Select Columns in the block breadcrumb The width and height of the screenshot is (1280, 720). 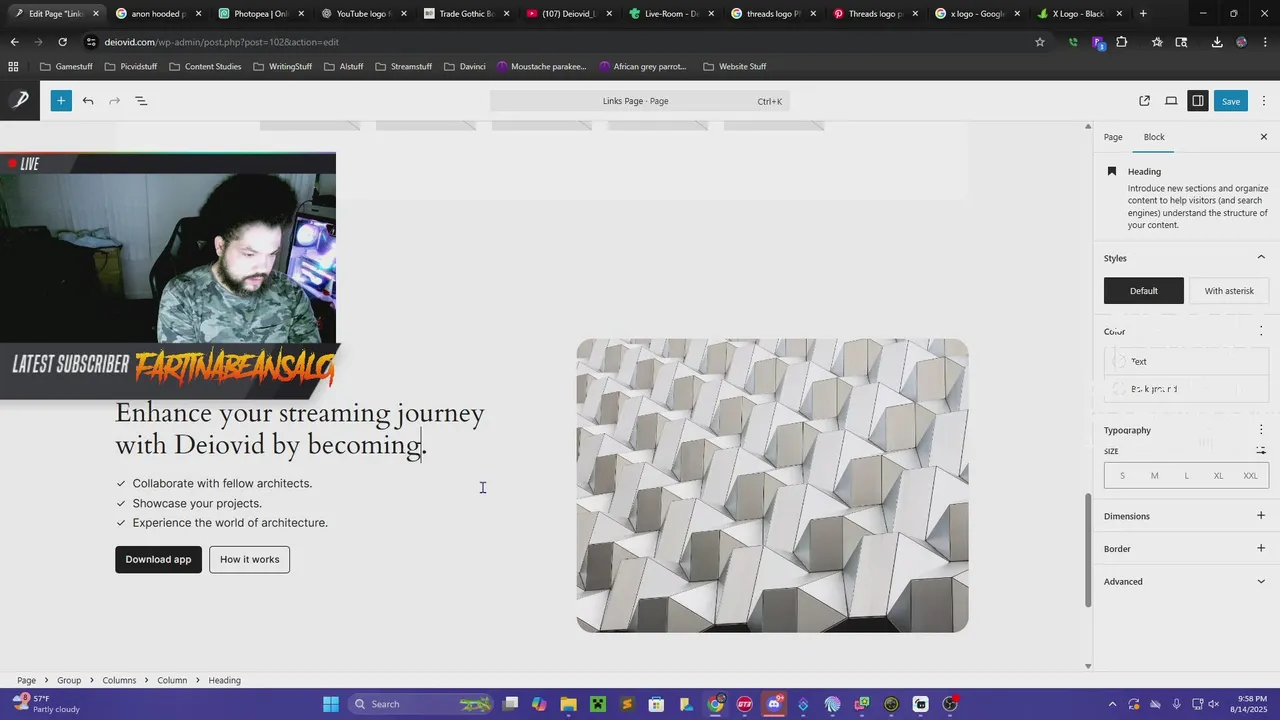(x=119, y=680)
